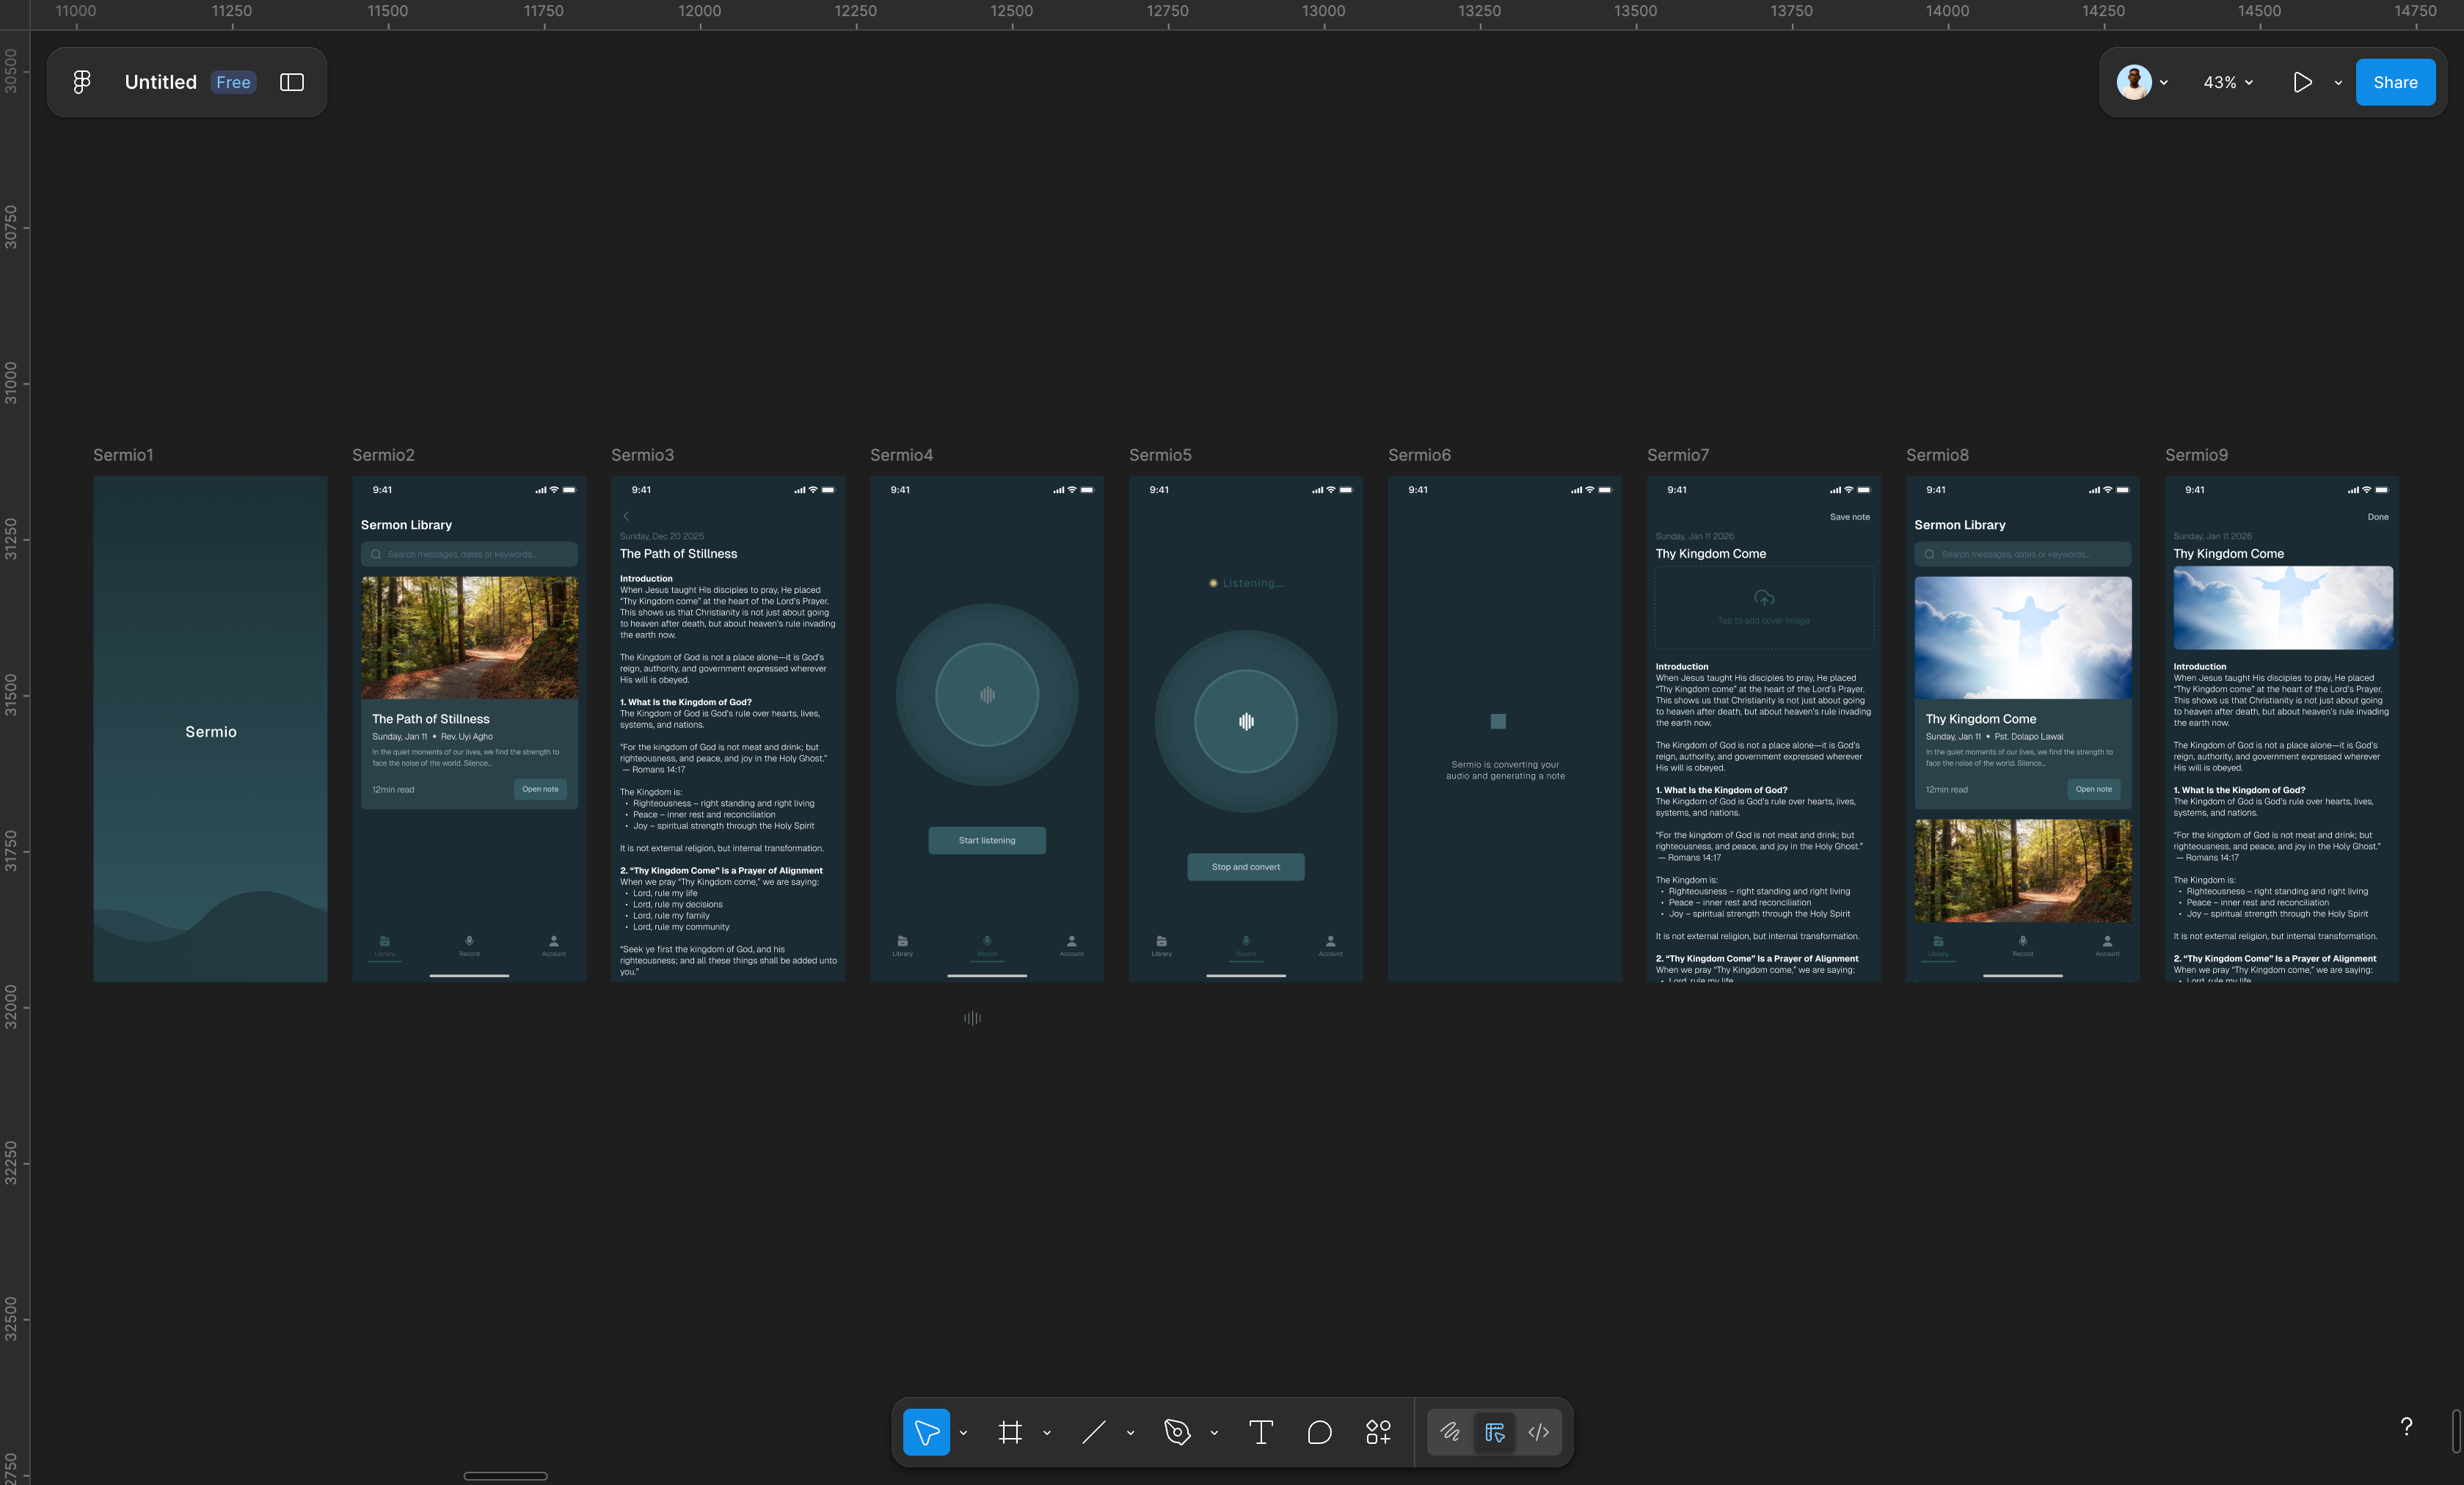Select the Pen tool

tap(1178, 1432)
